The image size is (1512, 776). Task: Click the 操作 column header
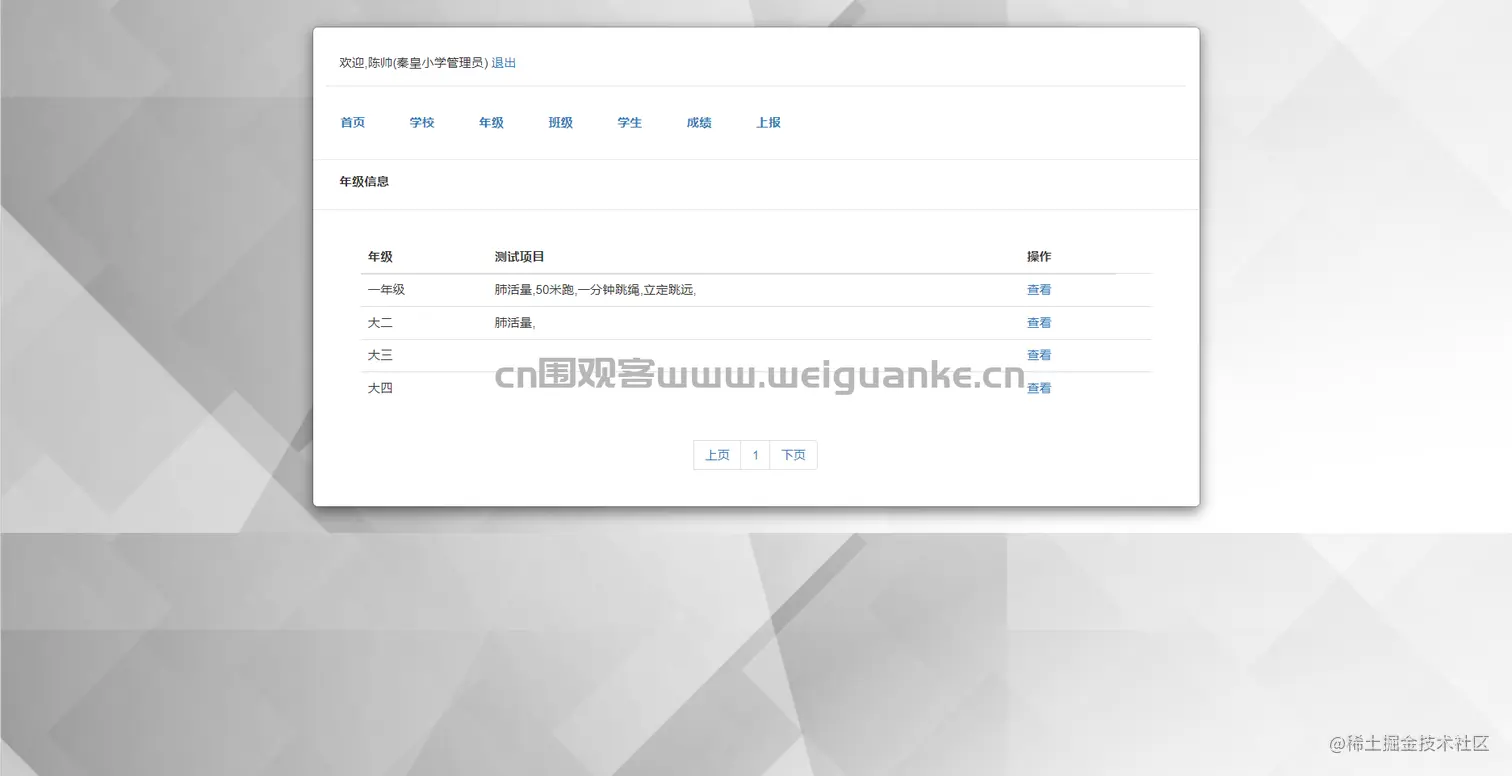tap(1039, 257)
